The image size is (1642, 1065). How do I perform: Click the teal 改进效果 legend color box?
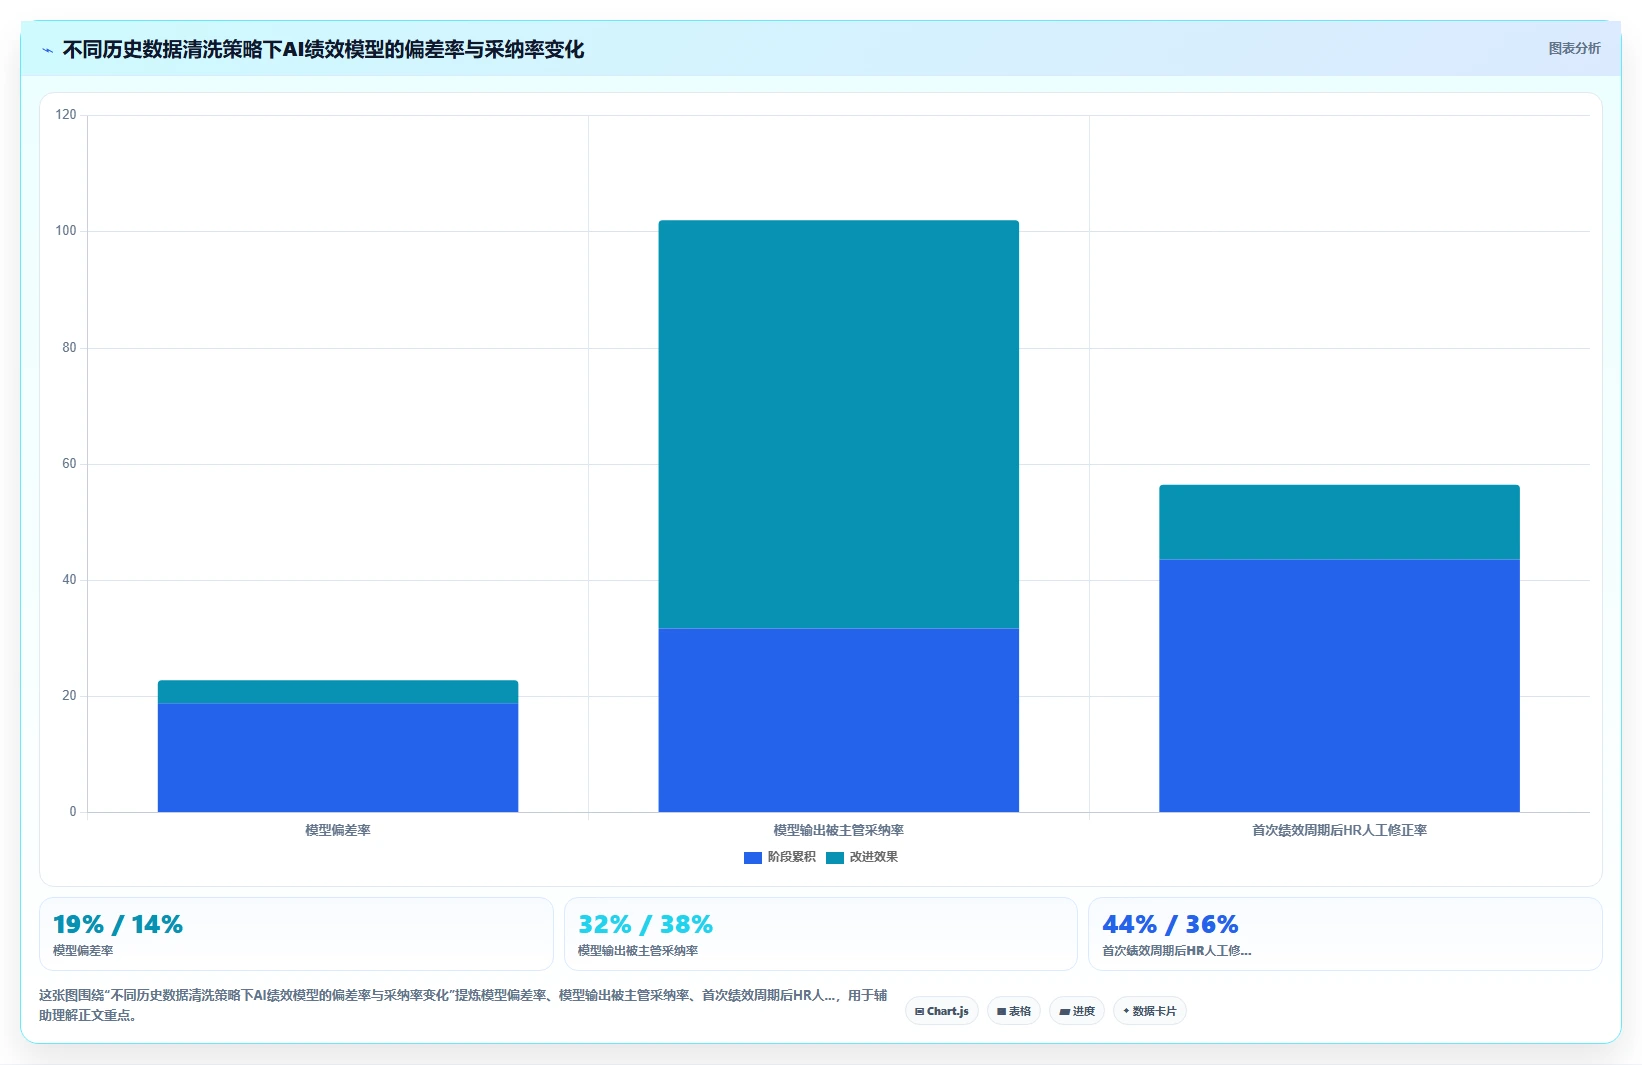(x=835, y=857)
